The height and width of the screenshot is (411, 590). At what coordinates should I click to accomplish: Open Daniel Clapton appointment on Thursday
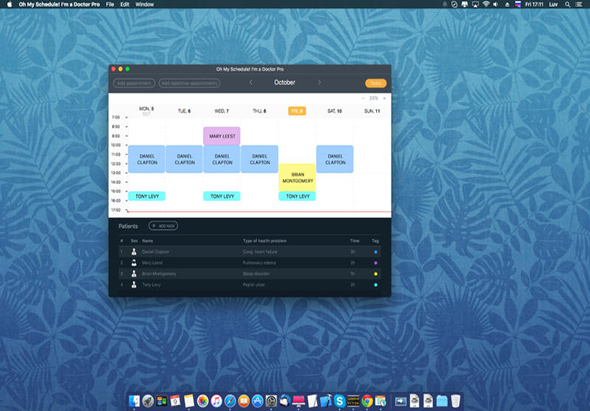point(260,159)
